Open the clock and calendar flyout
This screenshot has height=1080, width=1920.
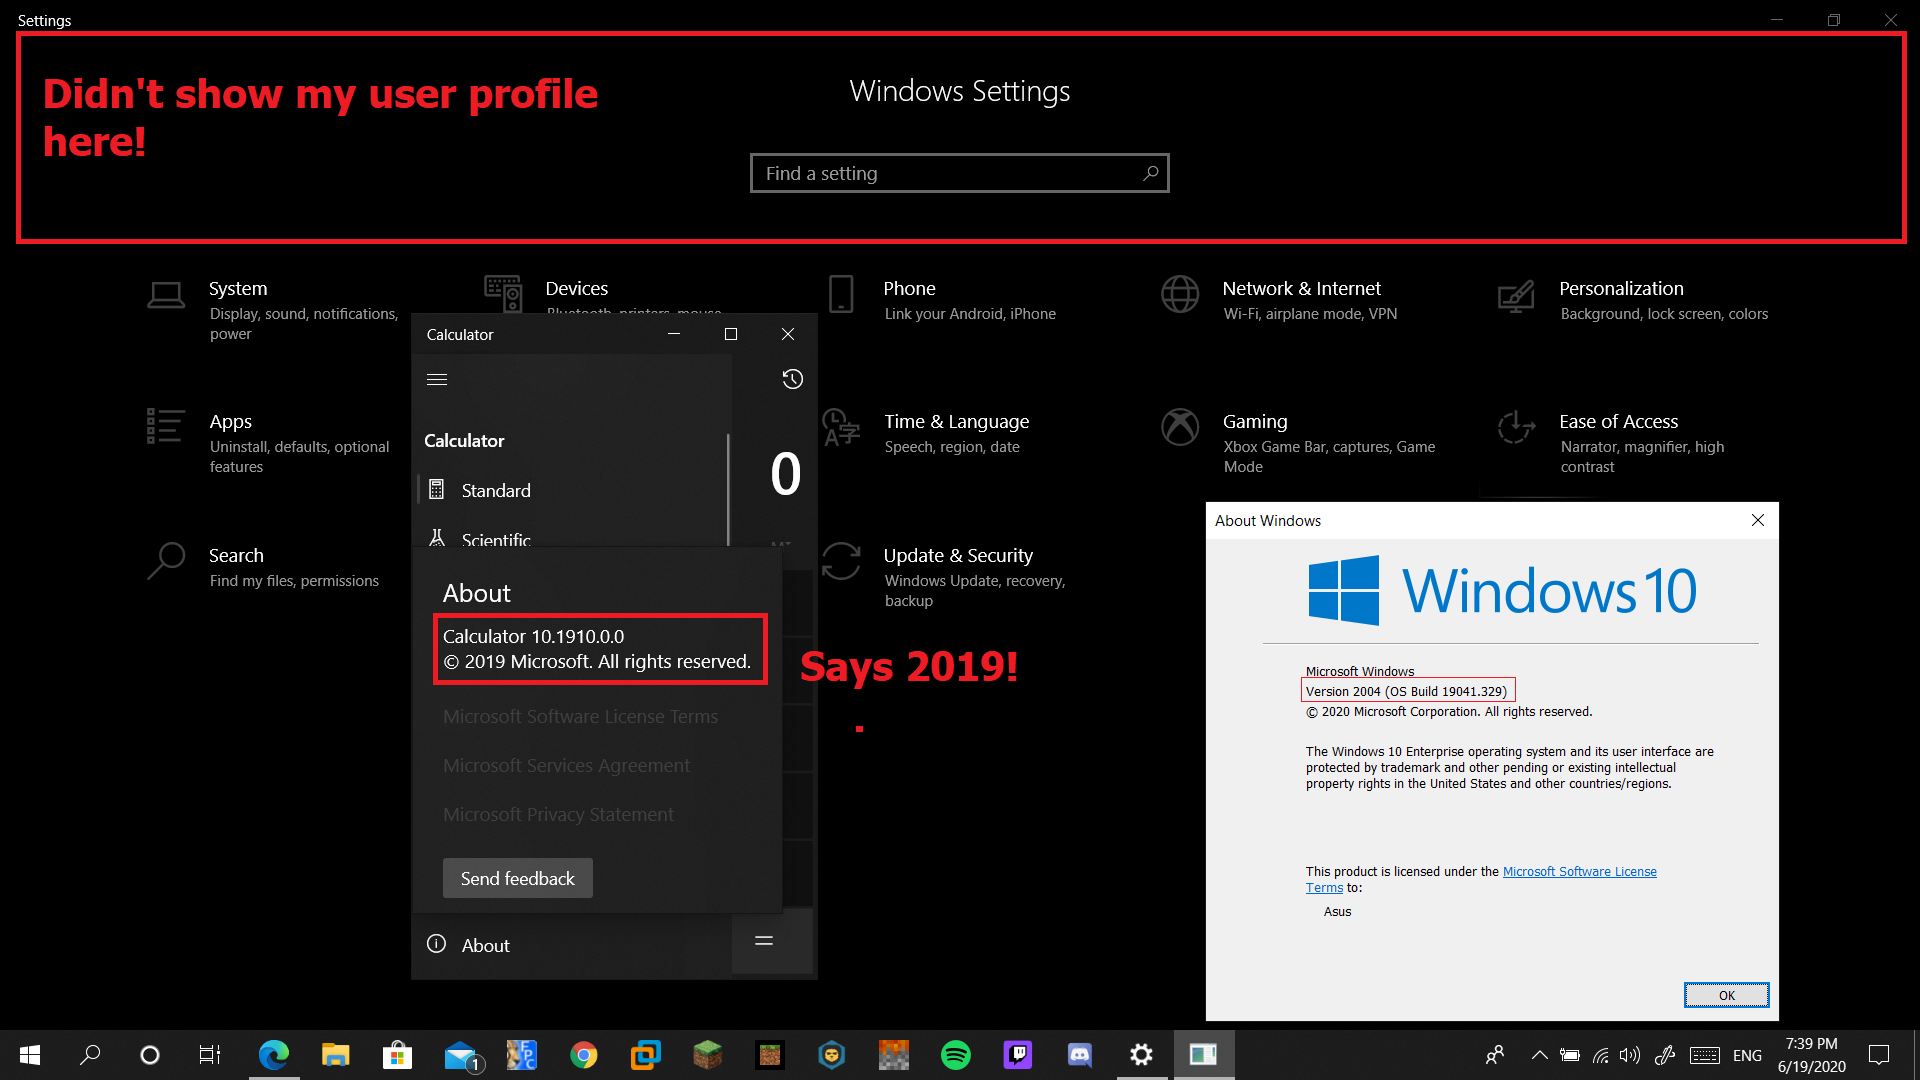[1812, 1055]
